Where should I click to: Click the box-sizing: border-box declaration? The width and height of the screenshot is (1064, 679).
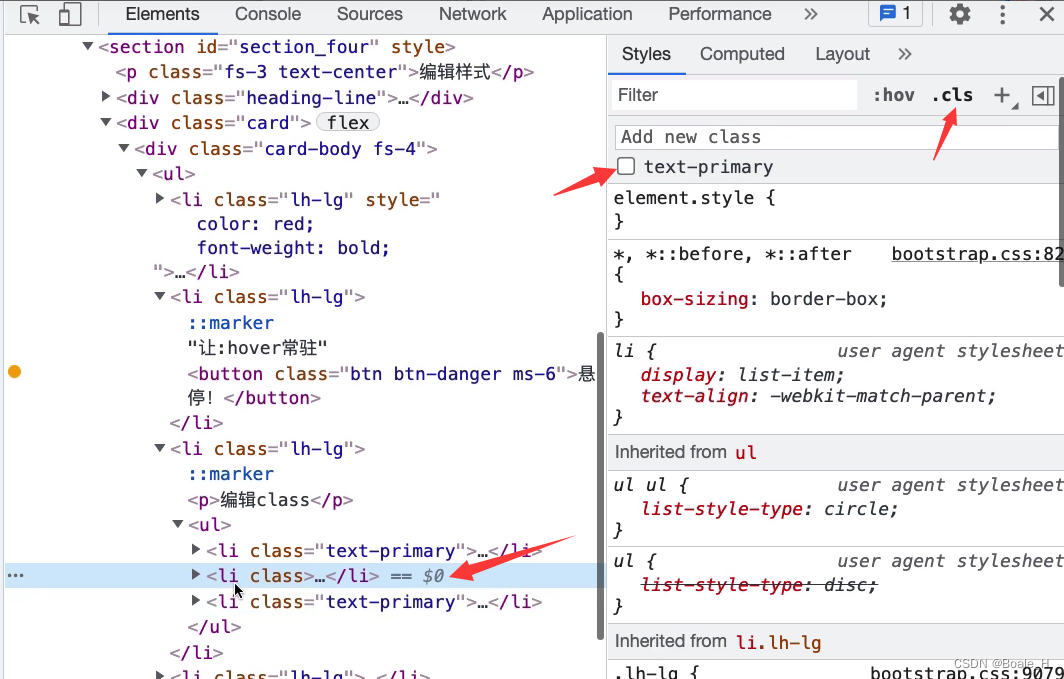coord(763,299)
